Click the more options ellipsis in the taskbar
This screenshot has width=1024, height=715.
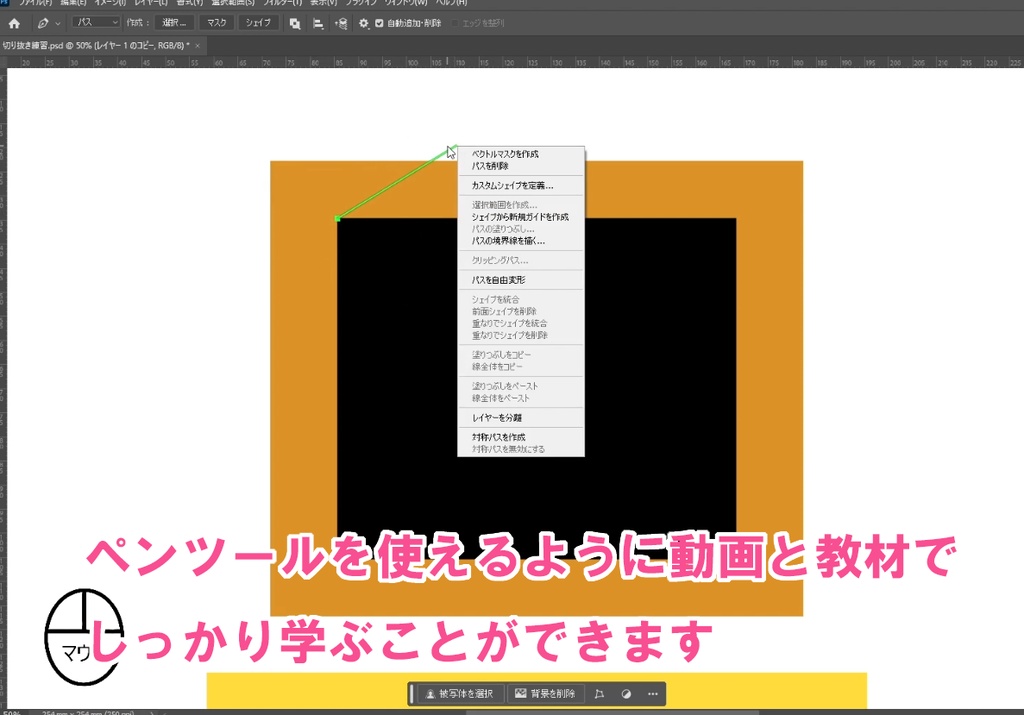pos(653,693)
